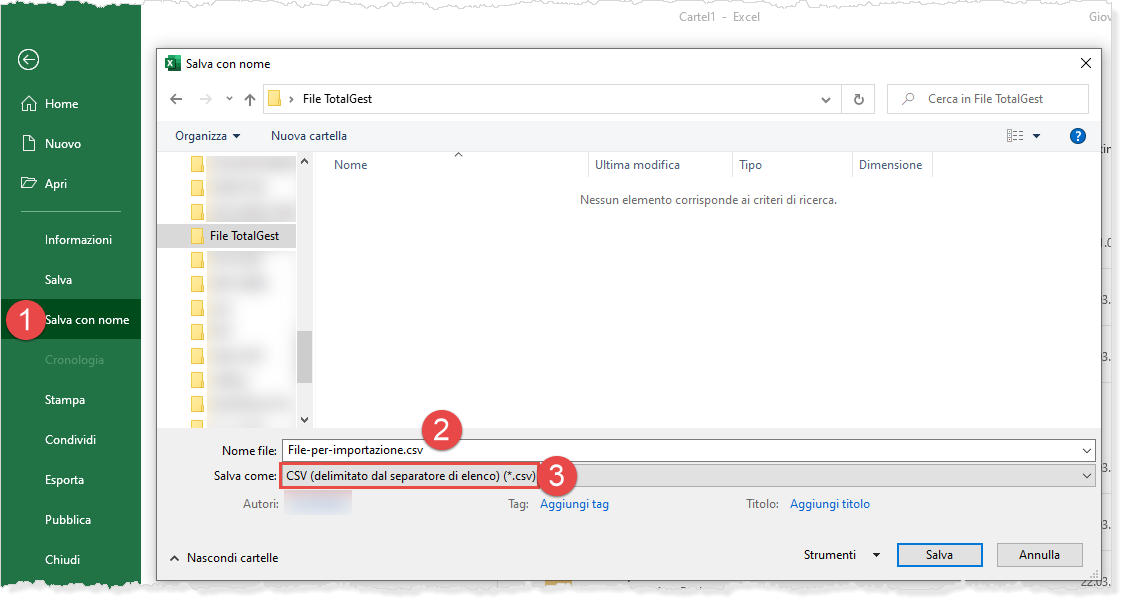Open the Esporta menu item
Viewport: 1128px width, 605px height.
64,480
